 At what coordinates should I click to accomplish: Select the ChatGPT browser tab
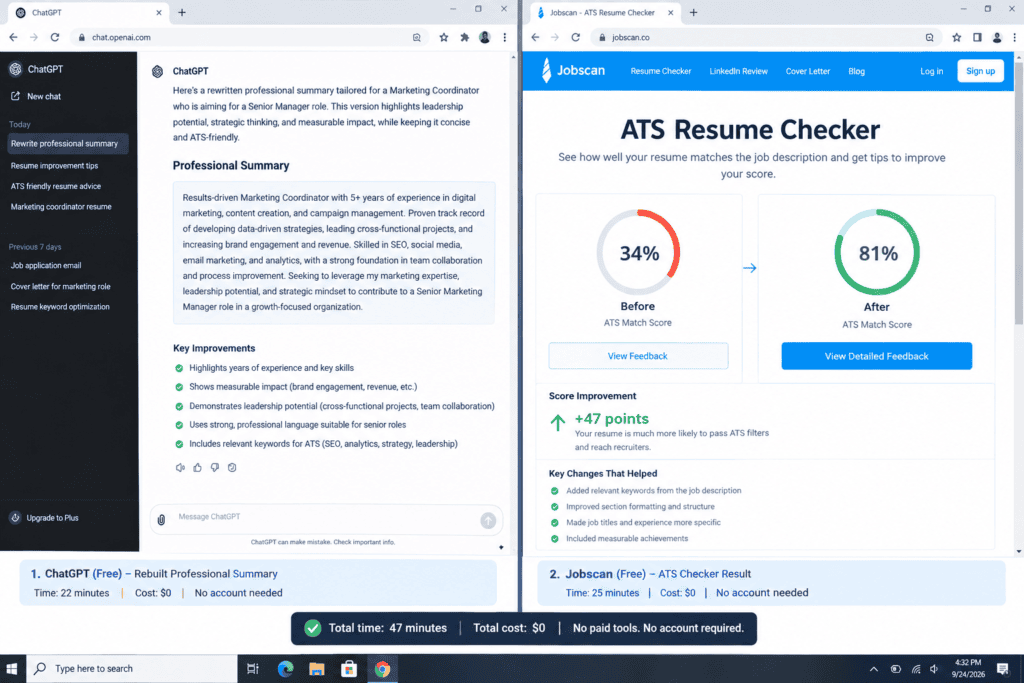pos(88,12)
